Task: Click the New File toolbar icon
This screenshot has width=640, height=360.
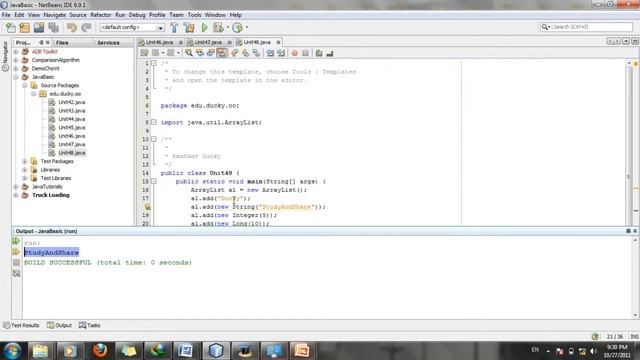Action: coord(11,28)
